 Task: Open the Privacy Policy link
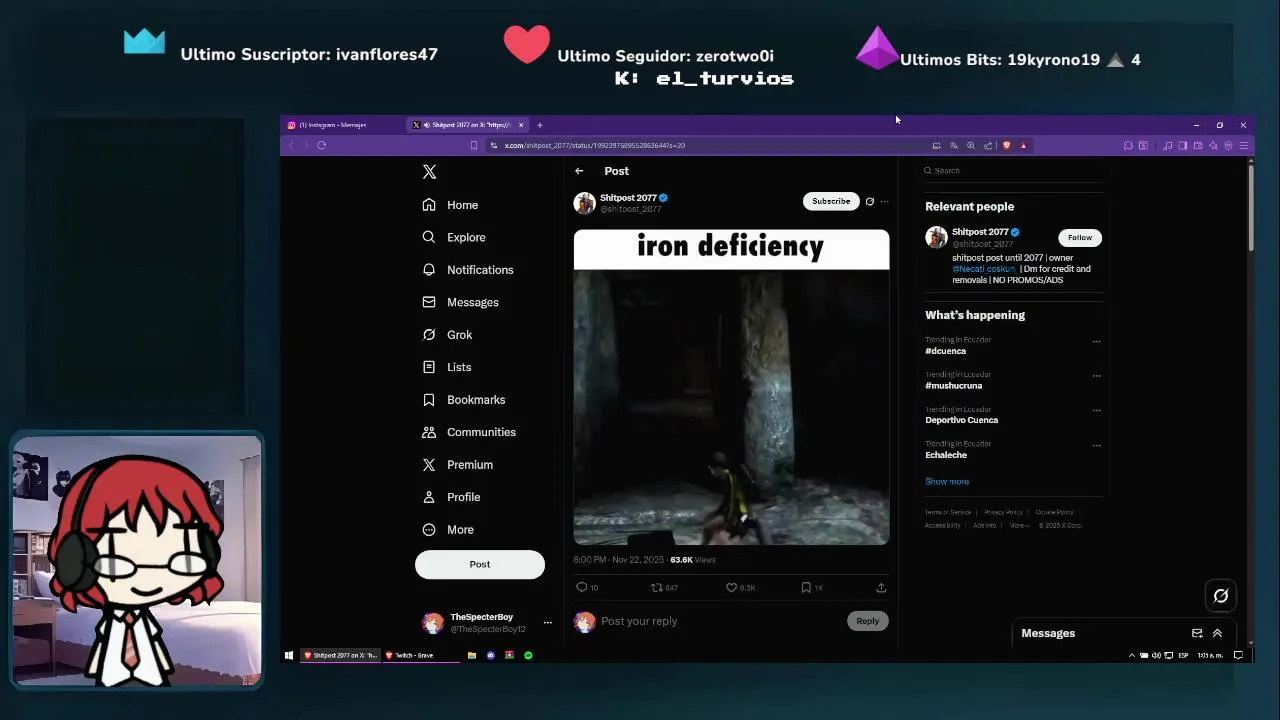[1003, 512]
